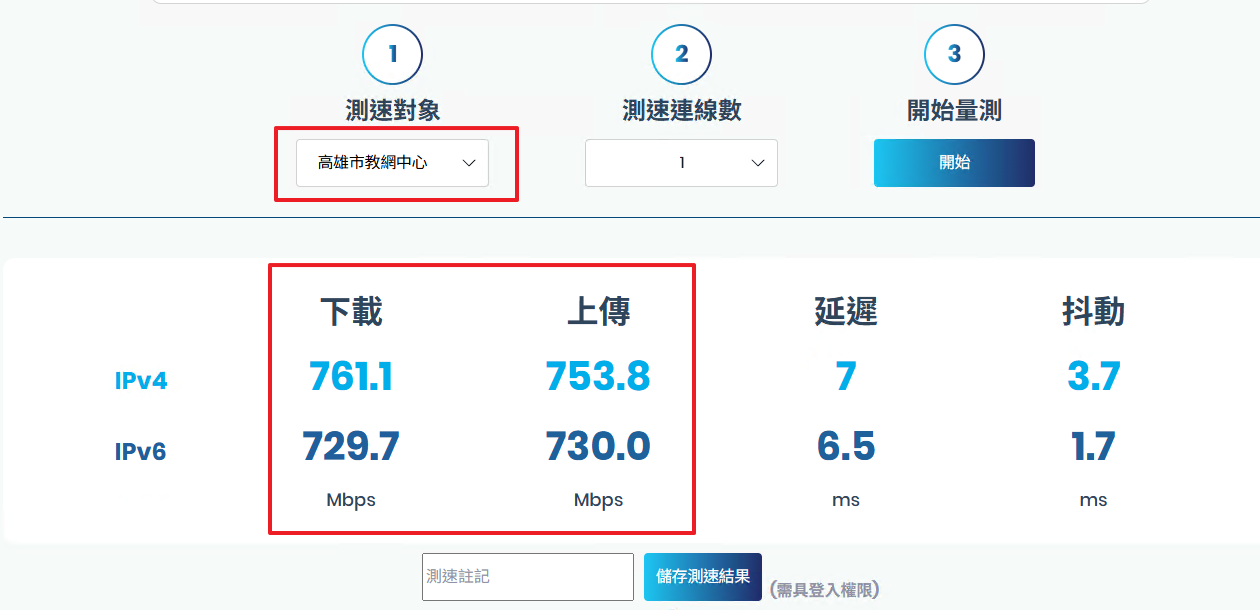
Task: Click the 延遲 latency column header
Action: click(846, 311)
